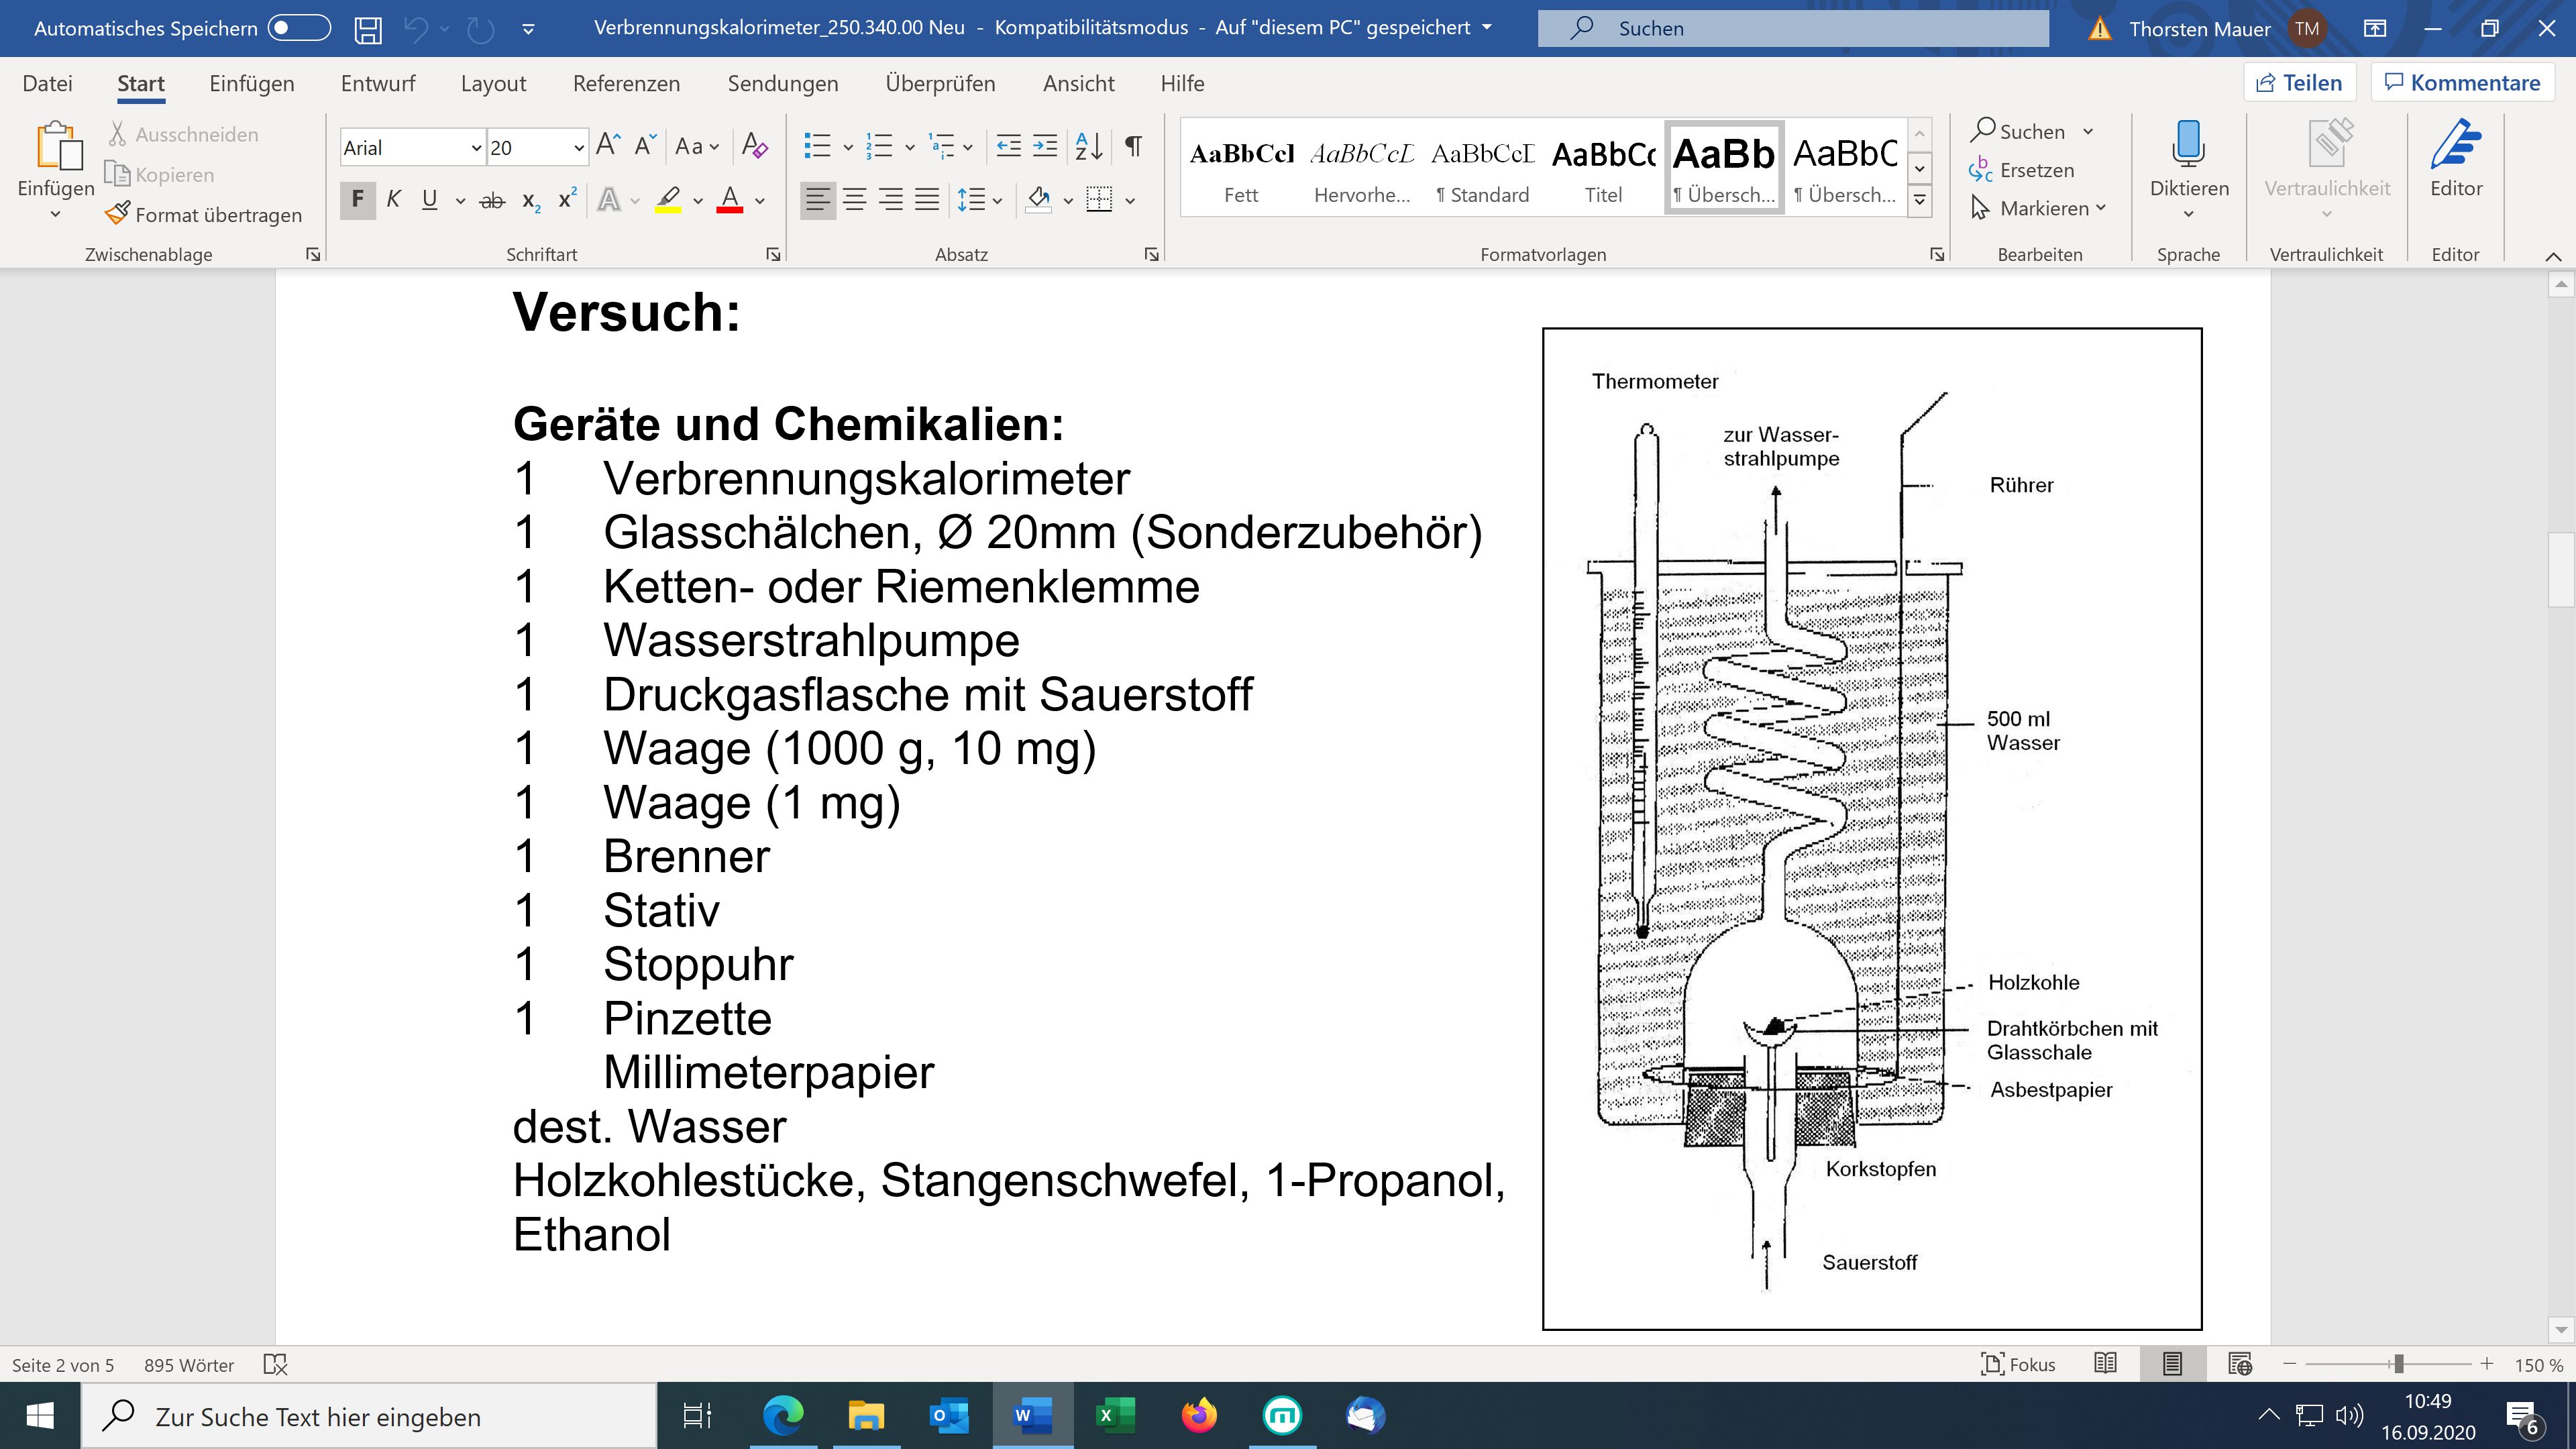Select Drucklayout view in status bar
Screen dimensions: 2576x1449
[2172, 1364]
